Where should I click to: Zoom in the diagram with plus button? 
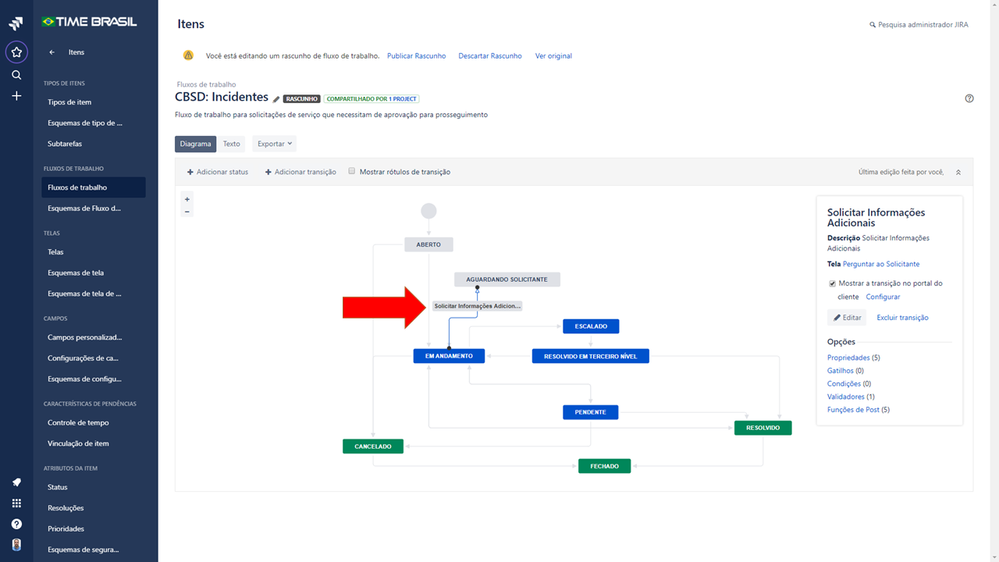tap(187, 199)
